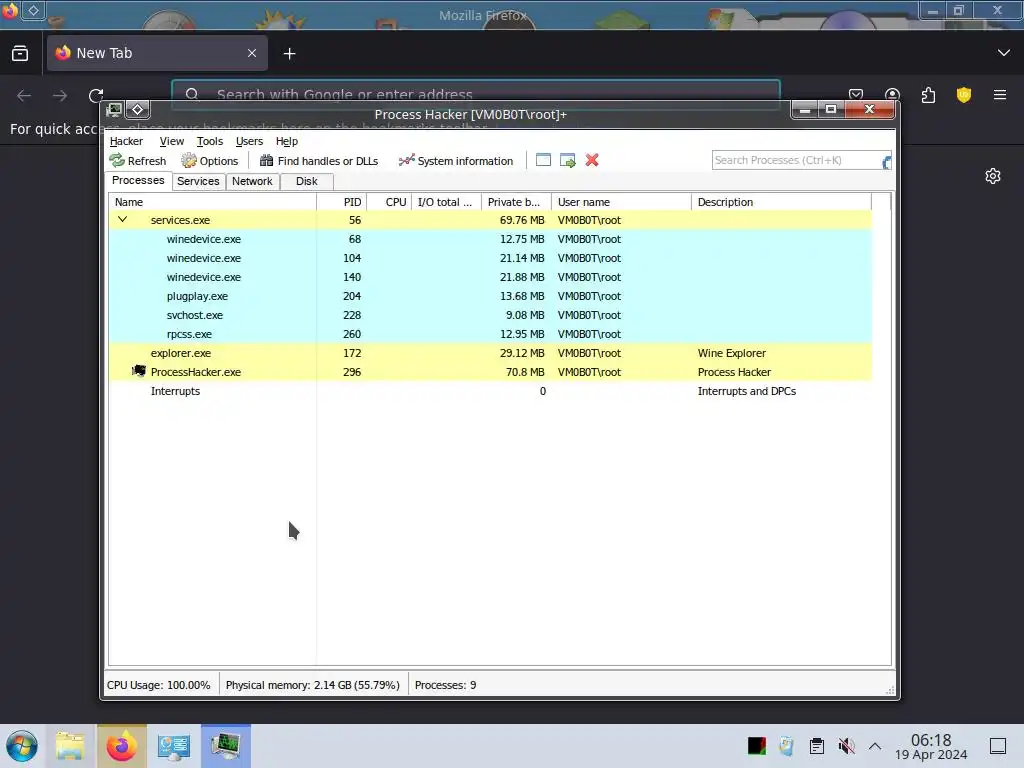Click Physical memory status bar entry
Viewport: 1024px width, 768px height.
(313, 685)
